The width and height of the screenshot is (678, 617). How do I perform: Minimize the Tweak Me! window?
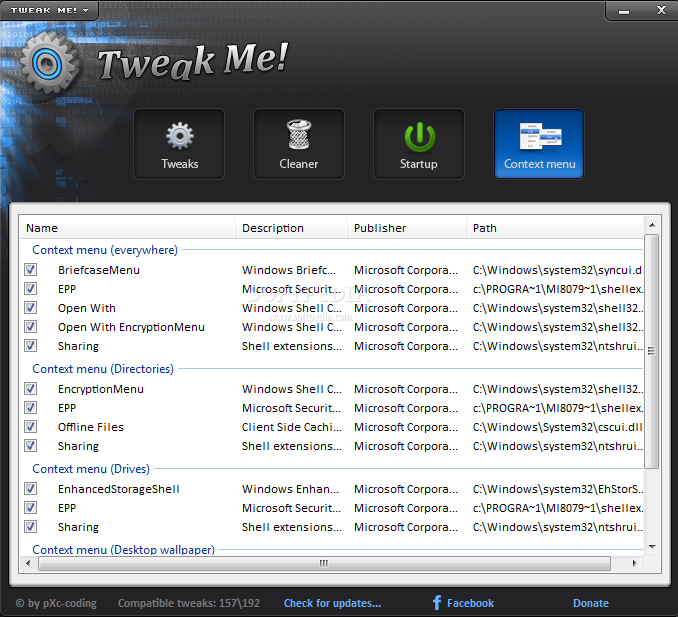624,11
